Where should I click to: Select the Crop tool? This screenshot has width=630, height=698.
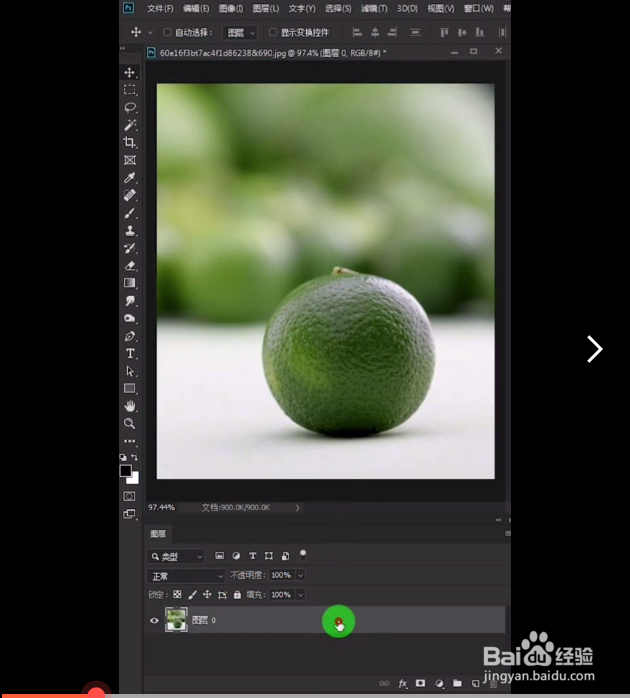[130, 142]
